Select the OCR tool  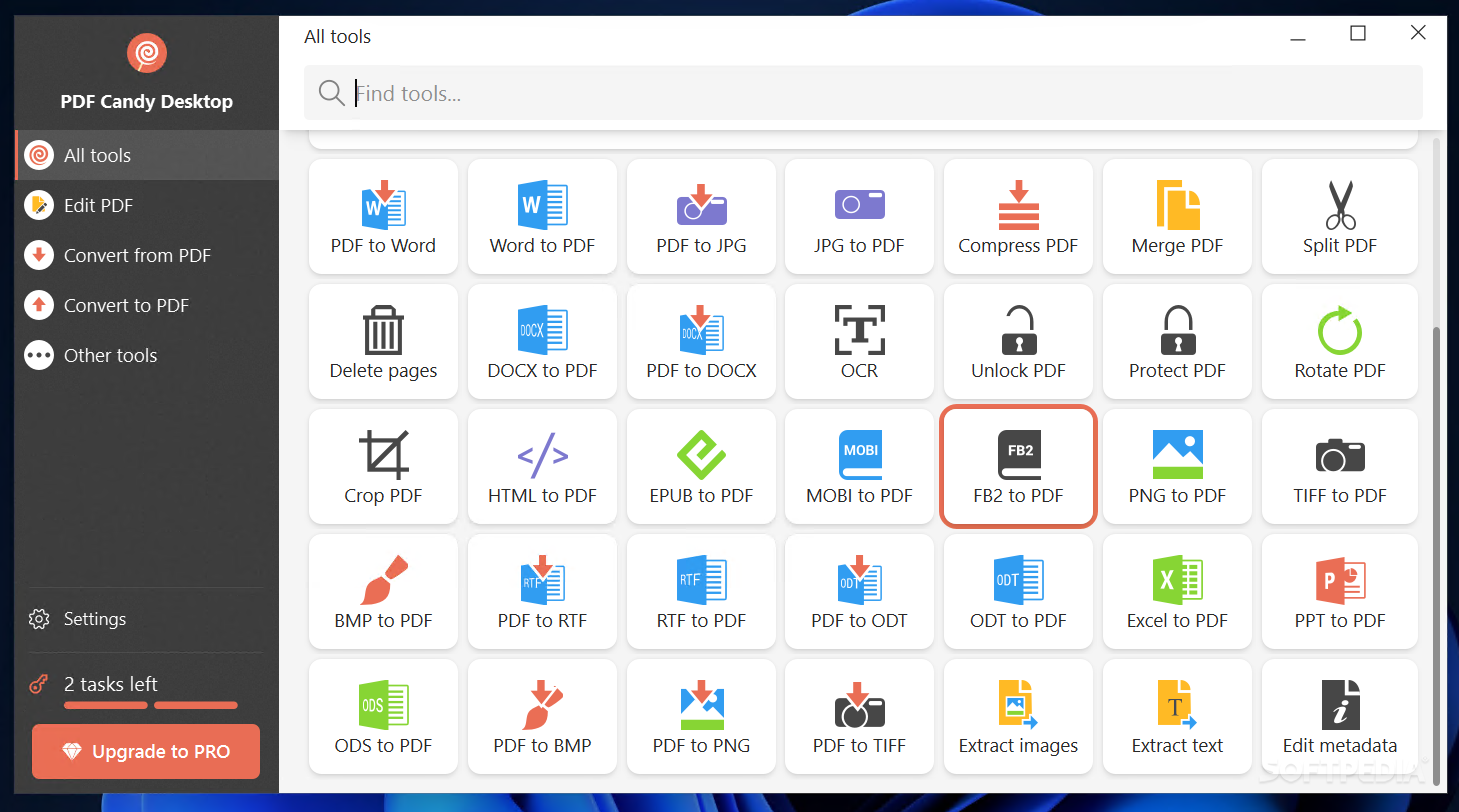859,342
